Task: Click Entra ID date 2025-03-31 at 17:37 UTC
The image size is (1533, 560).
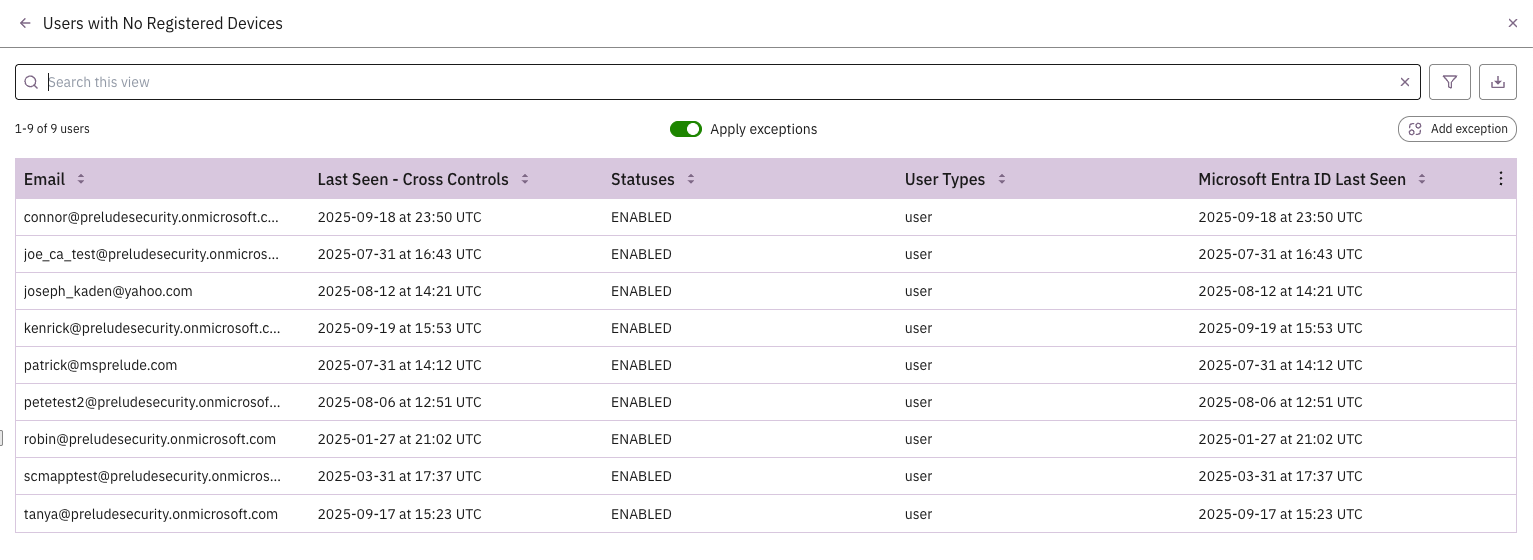Action: pyautogui.click(x=1280, y=476)
